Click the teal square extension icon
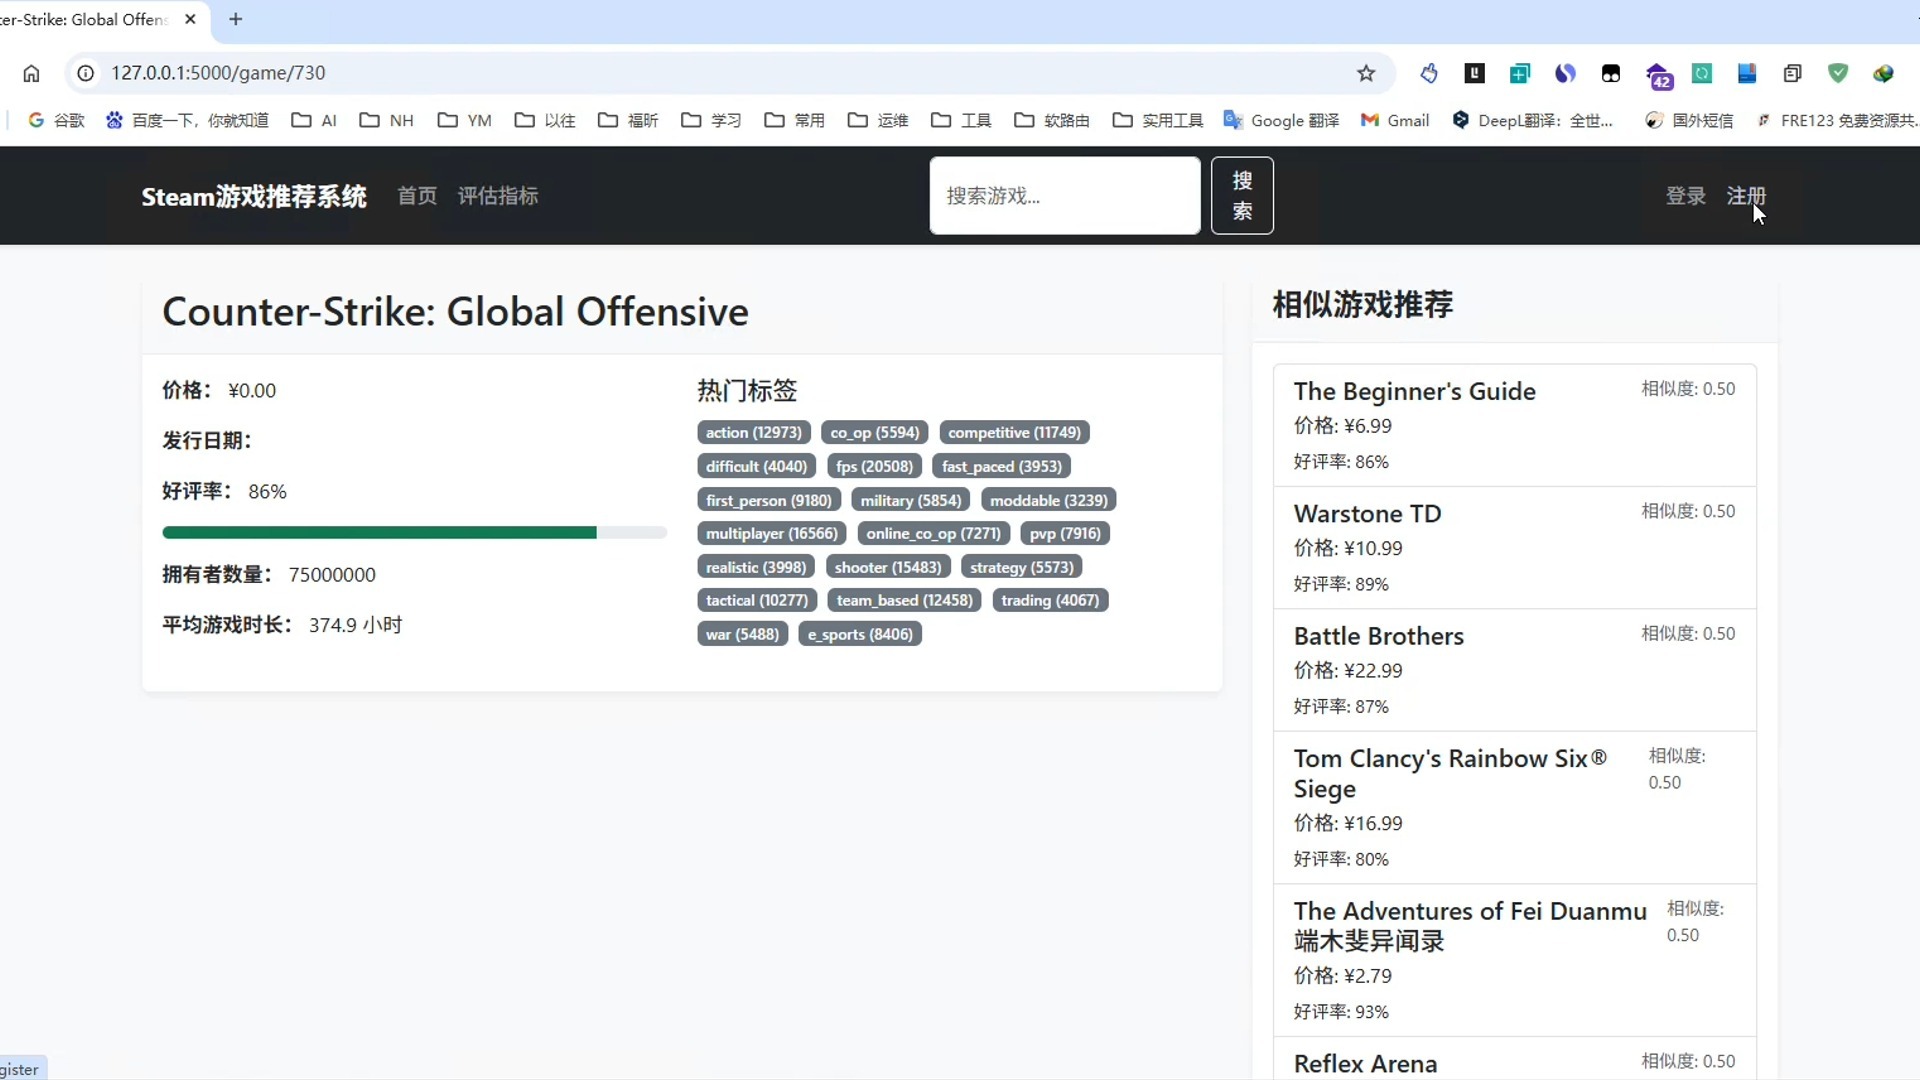This screenshot has width=1920, height=1080. pos(1702,73)
